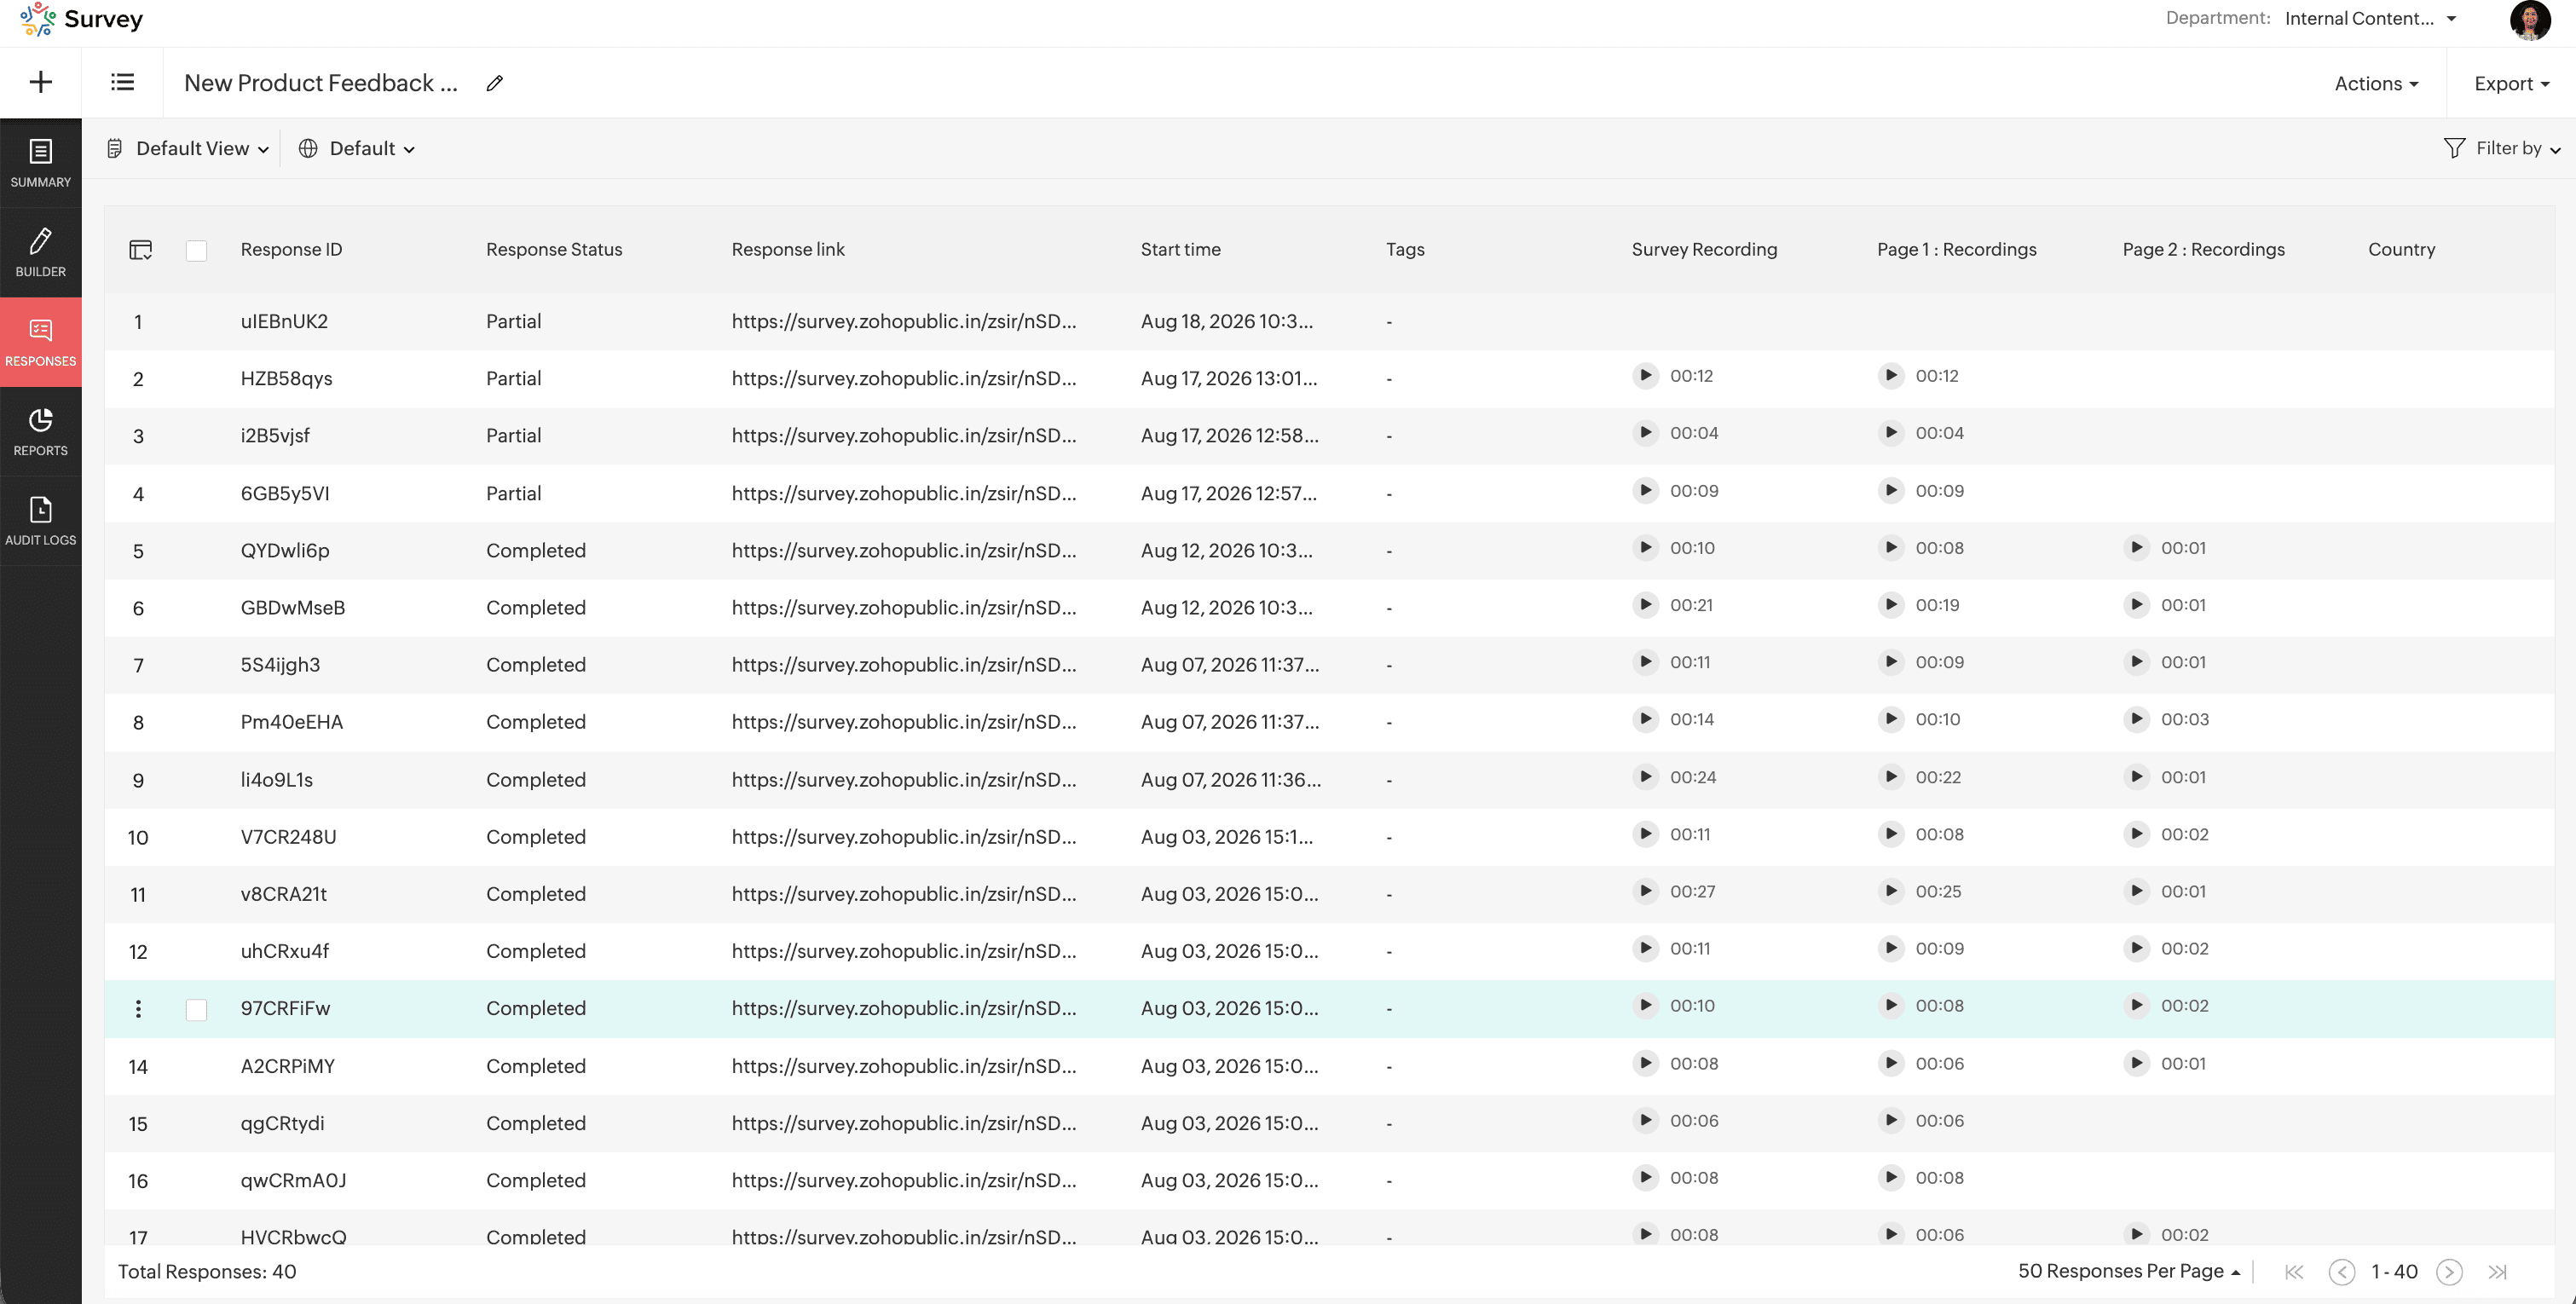Open the Actions dropdown menu
Viewport: 2576px width, 1304px height.
click(x=2376, y=84)
